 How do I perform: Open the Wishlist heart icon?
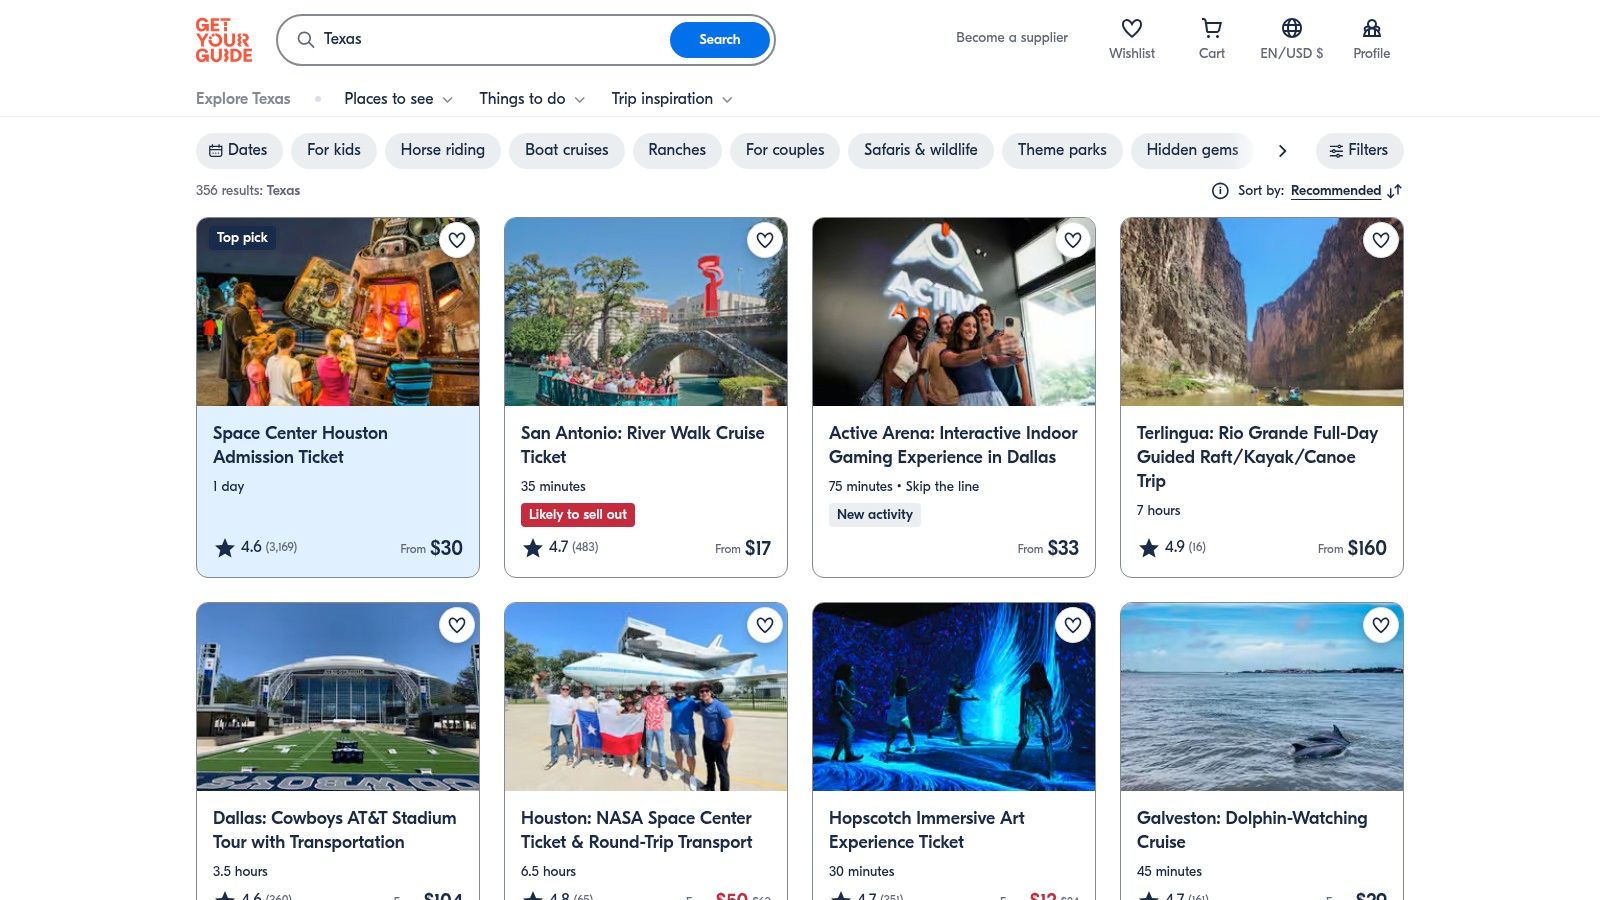pos(1131,28)
